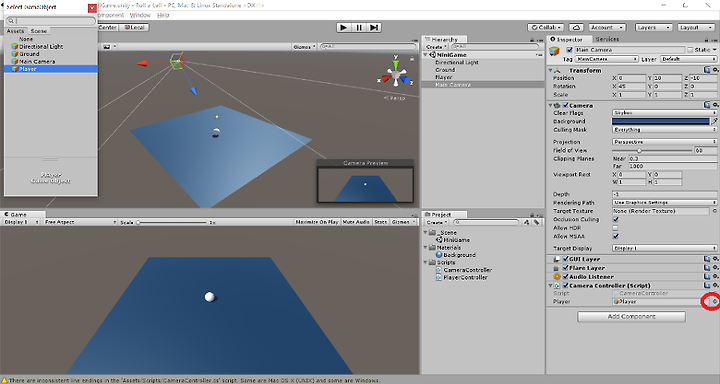The width and height of the screenshot is (720, 384).
Task: Toggle the Flare Layer checkbox
Action: [x=566, y=268]
